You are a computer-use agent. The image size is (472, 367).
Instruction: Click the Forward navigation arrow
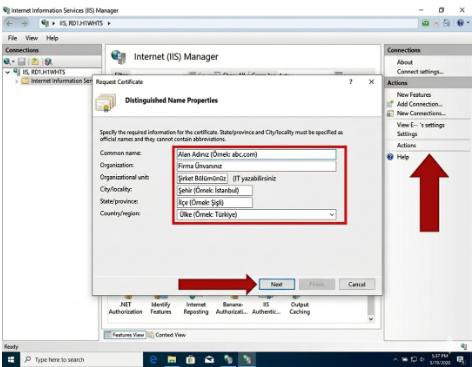24,23
